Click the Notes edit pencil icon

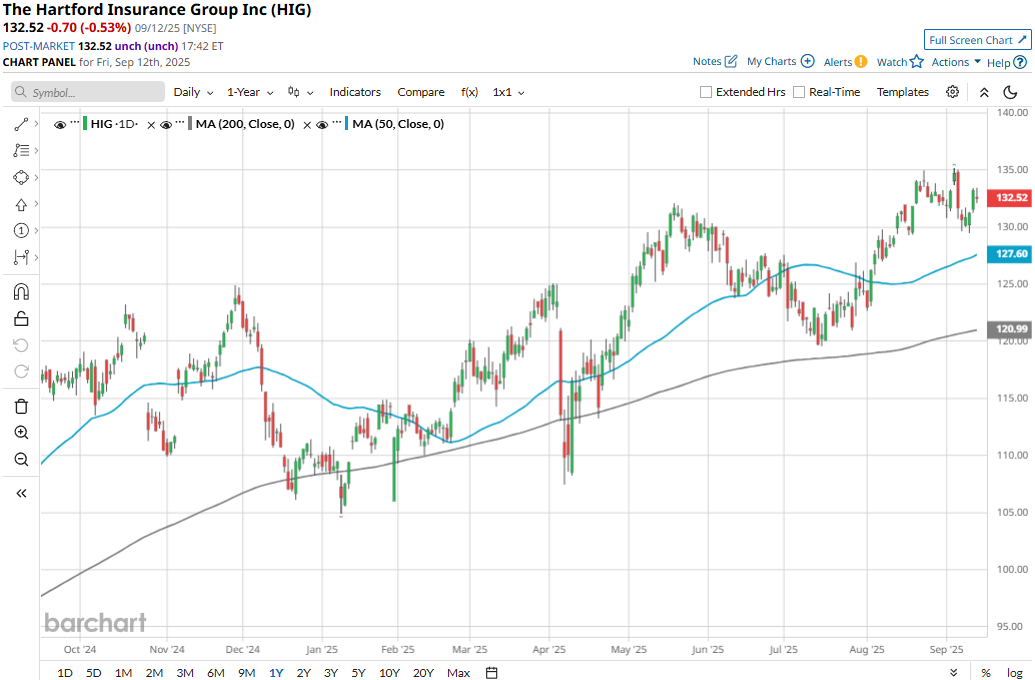(x=731, y=61)
